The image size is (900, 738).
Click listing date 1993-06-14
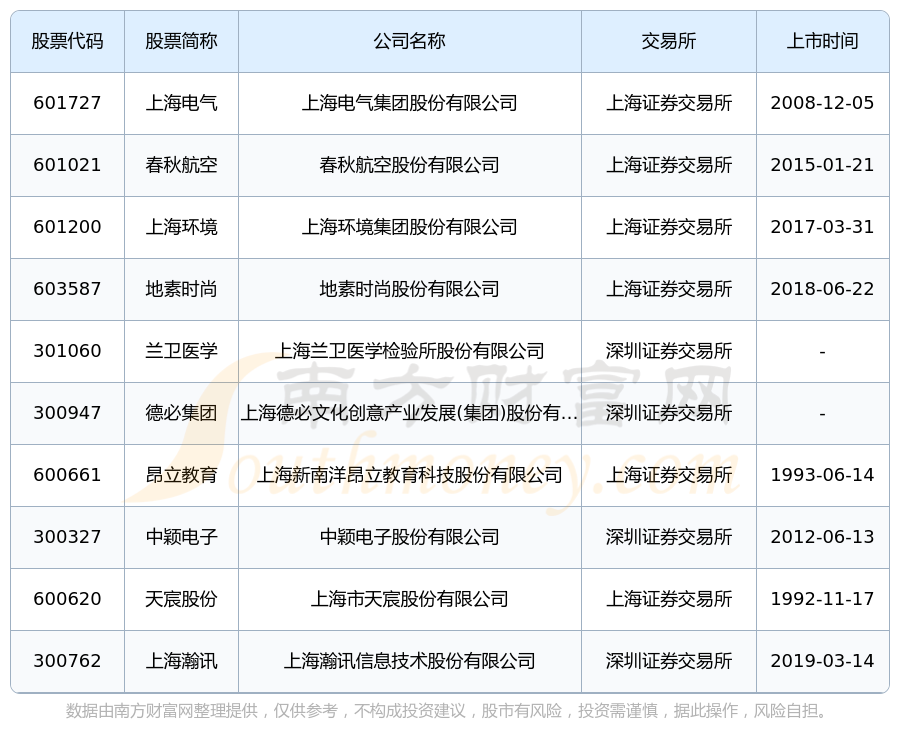tap(823, 475)
